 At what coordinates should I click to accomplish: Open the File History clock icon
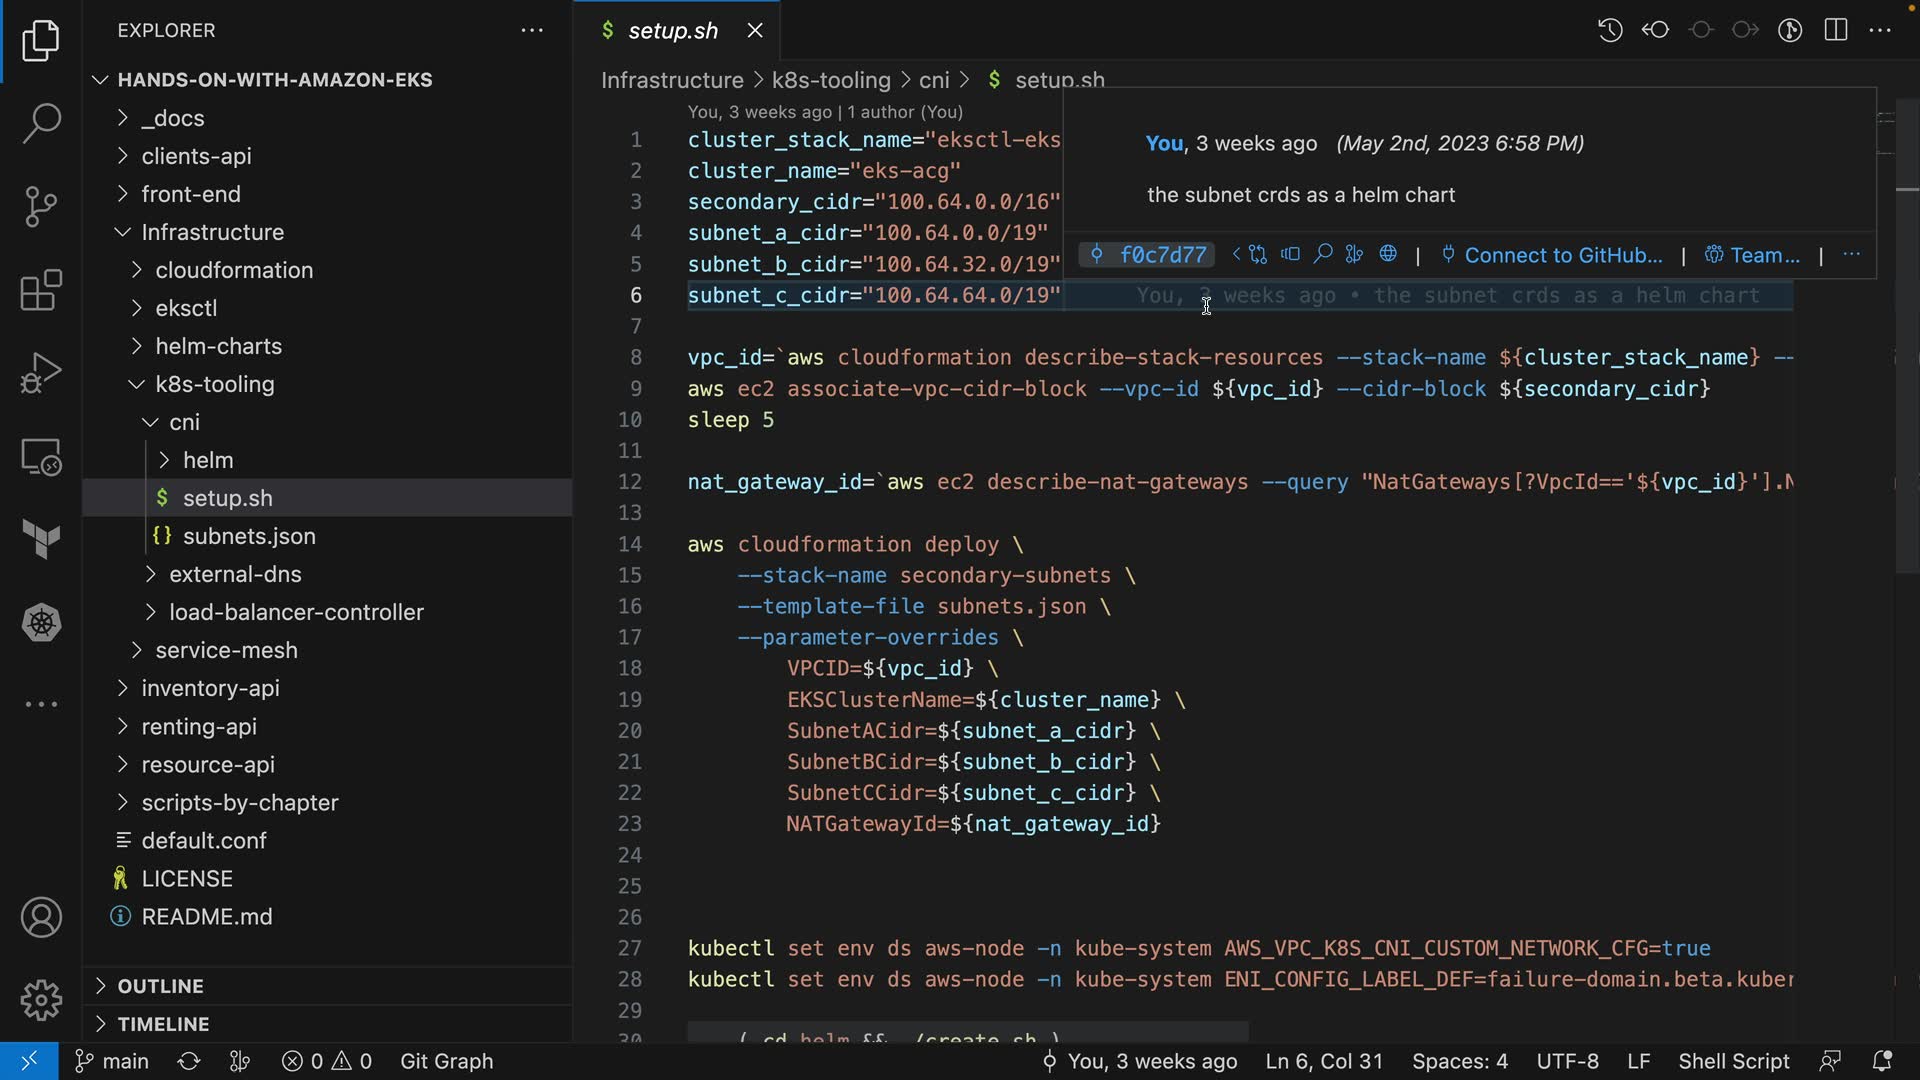pos(1610,30)
